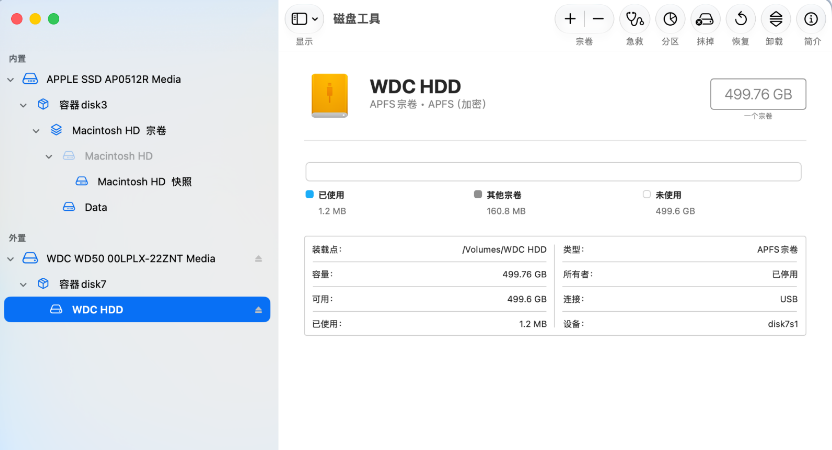Select 容器 disk7 in the sidebar
This screenshot has width=832, height=450.
click(x=137, y=284)
